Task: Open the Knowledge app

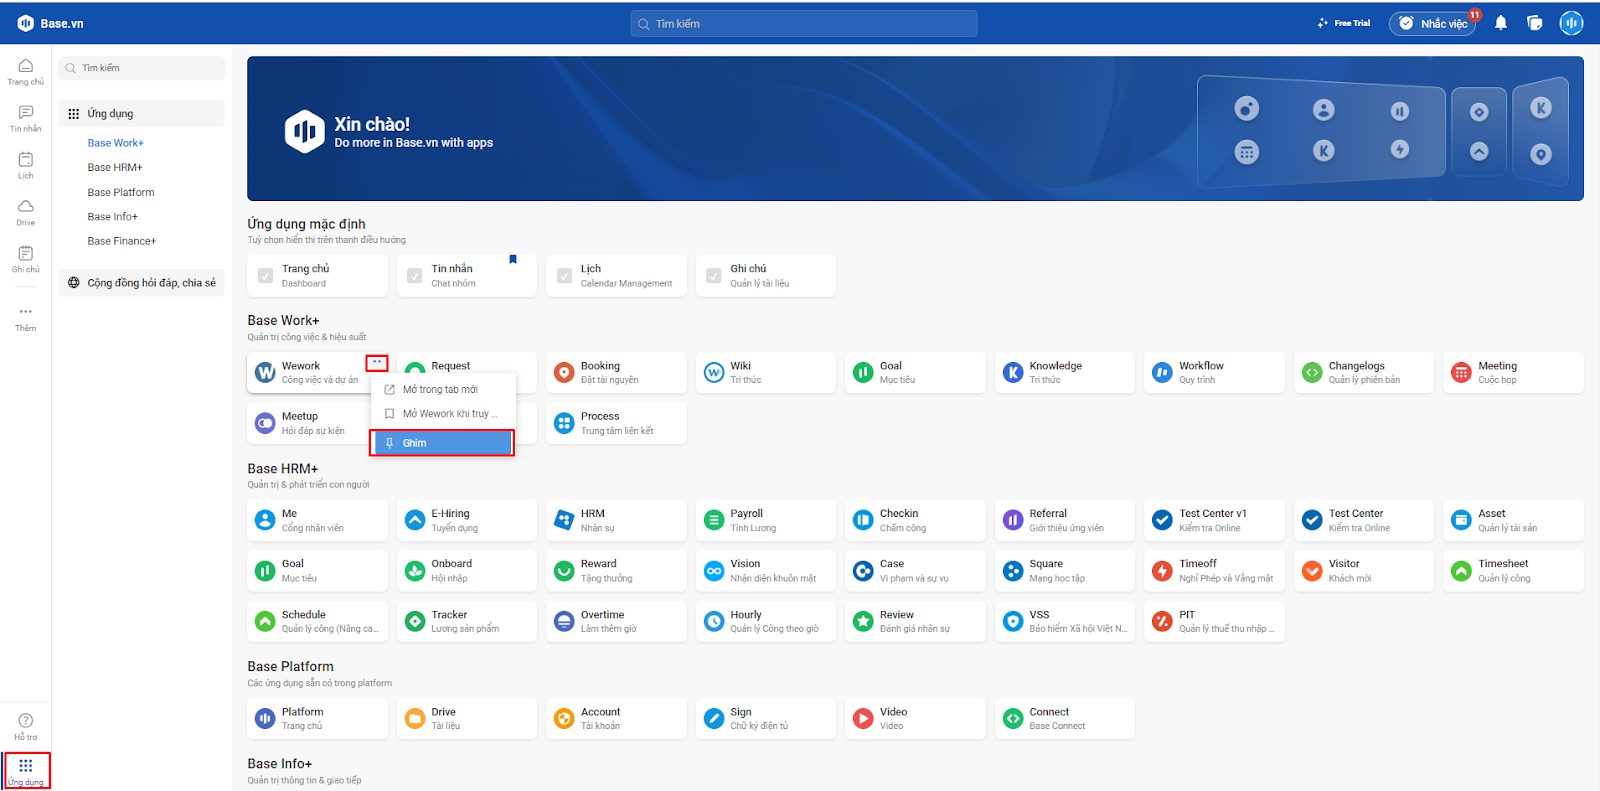Action: pos(1065,372)
